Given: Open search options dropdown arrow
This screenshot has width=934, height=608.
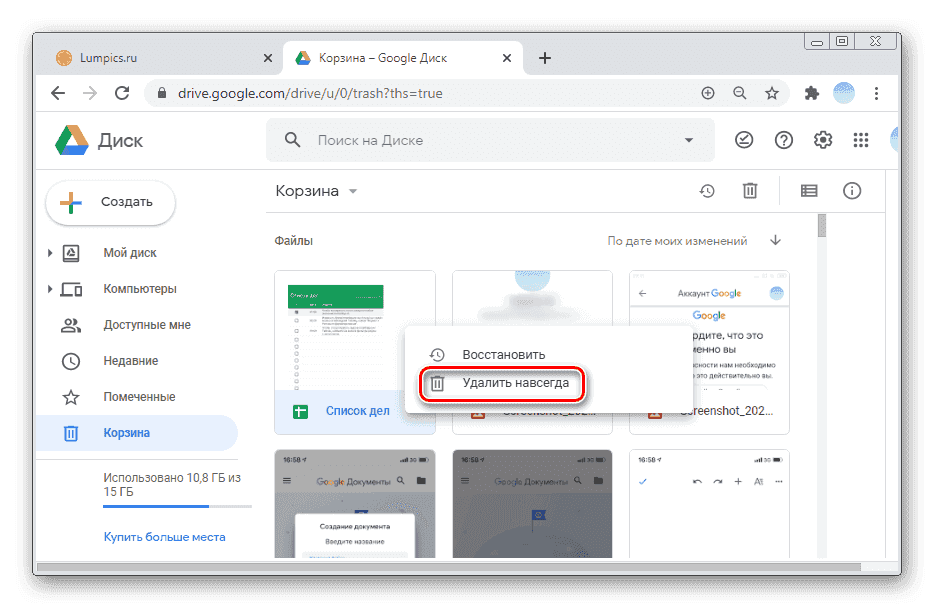Looking at the screenshot, I should [x=688, y=141].
